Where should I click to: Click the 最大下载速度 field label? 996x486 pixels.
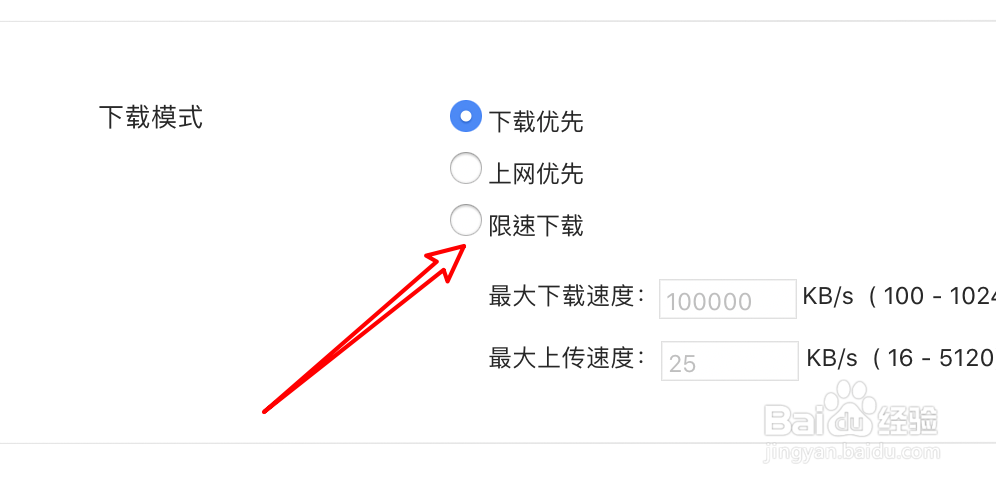click(x=567, y=297)
